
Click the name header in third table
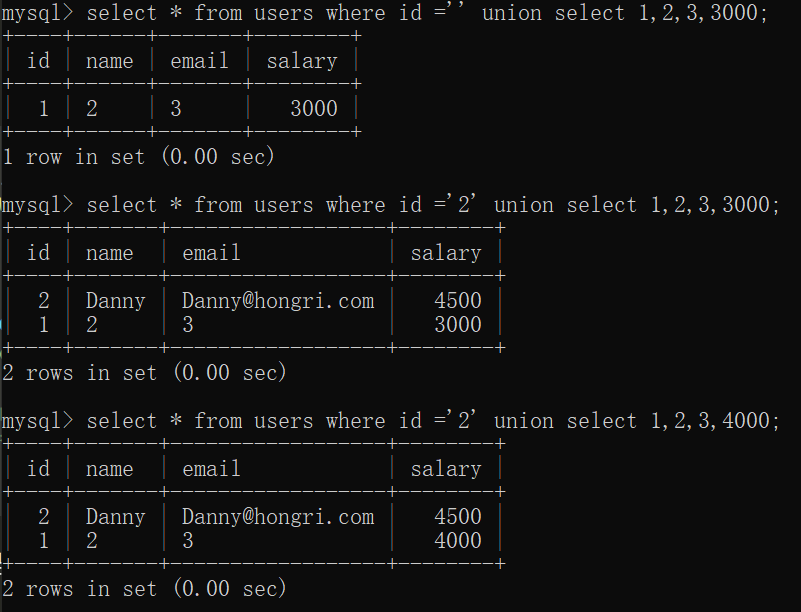tap(109, 469)
